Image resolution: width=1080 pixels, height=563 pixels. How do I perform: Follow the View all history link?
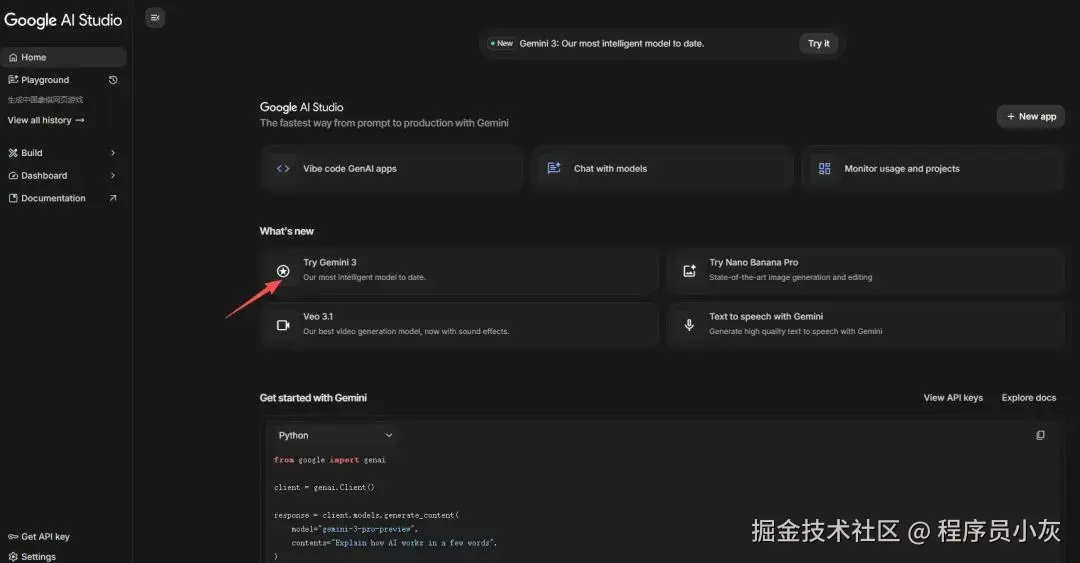click(x=46, y=120)
